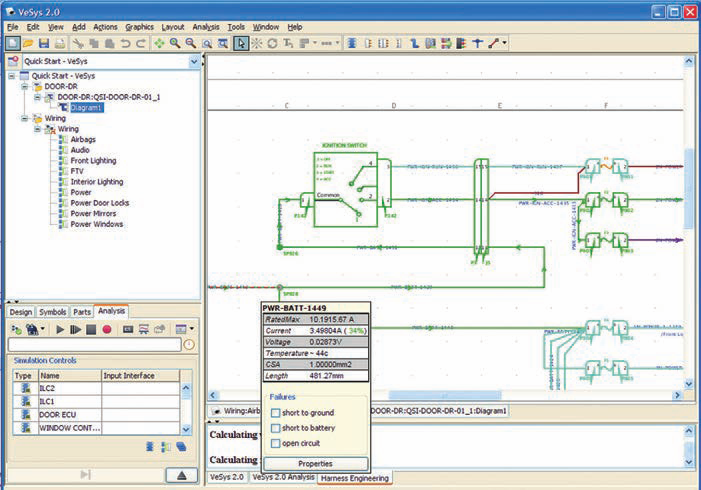The height and width of the screenshot is (490, 701).
Task: Open the Graphics menu
Action: pyautogui.click(x=139, y=27)
